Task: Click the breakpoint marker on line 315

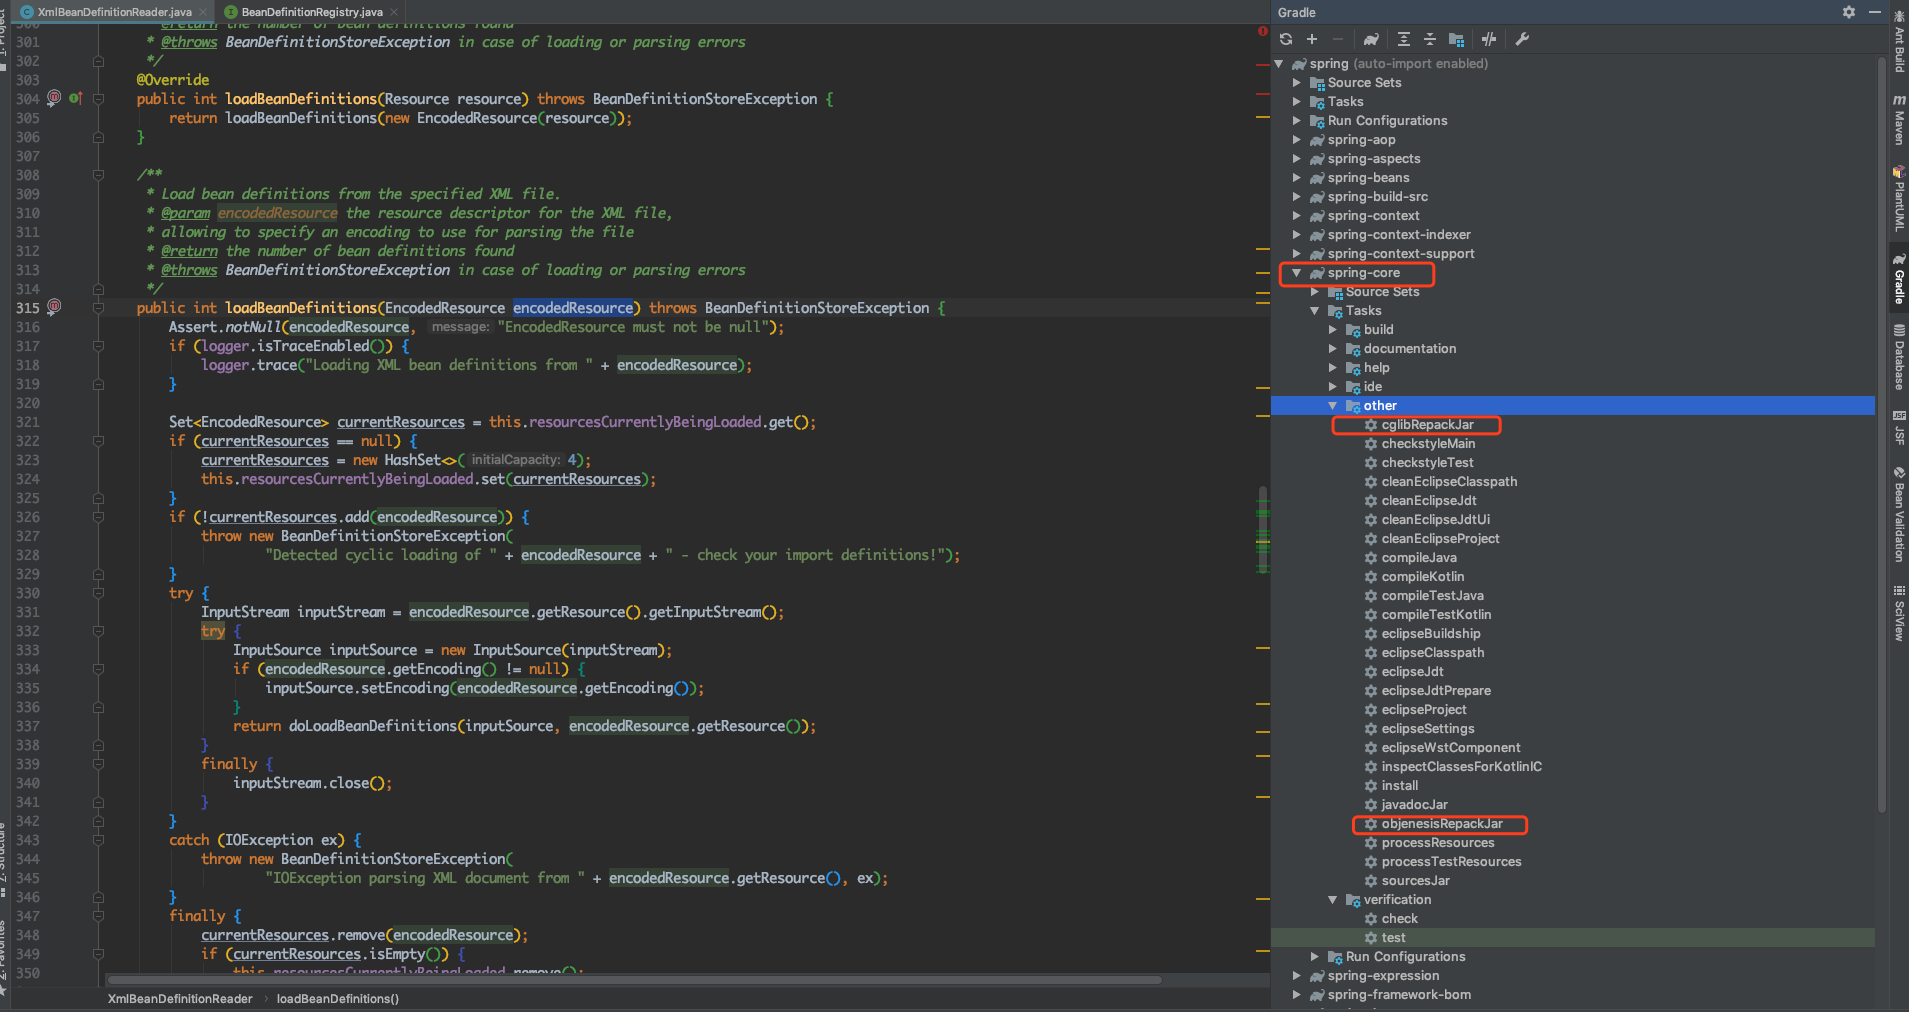Action: 54,307
